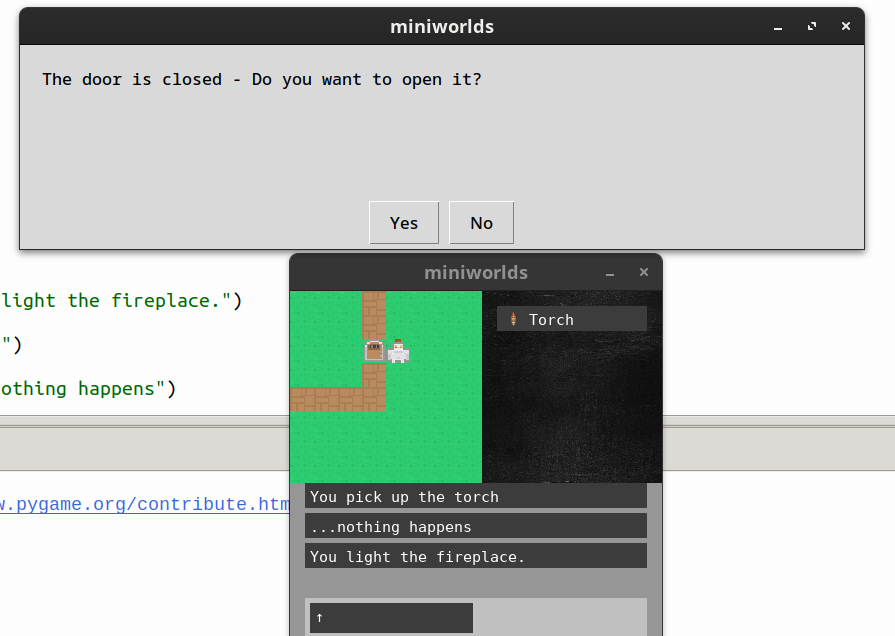The width and height of the screenshot is (895, 636).
Task: Click the closed door sprite on the map
Action: point(374,351)
